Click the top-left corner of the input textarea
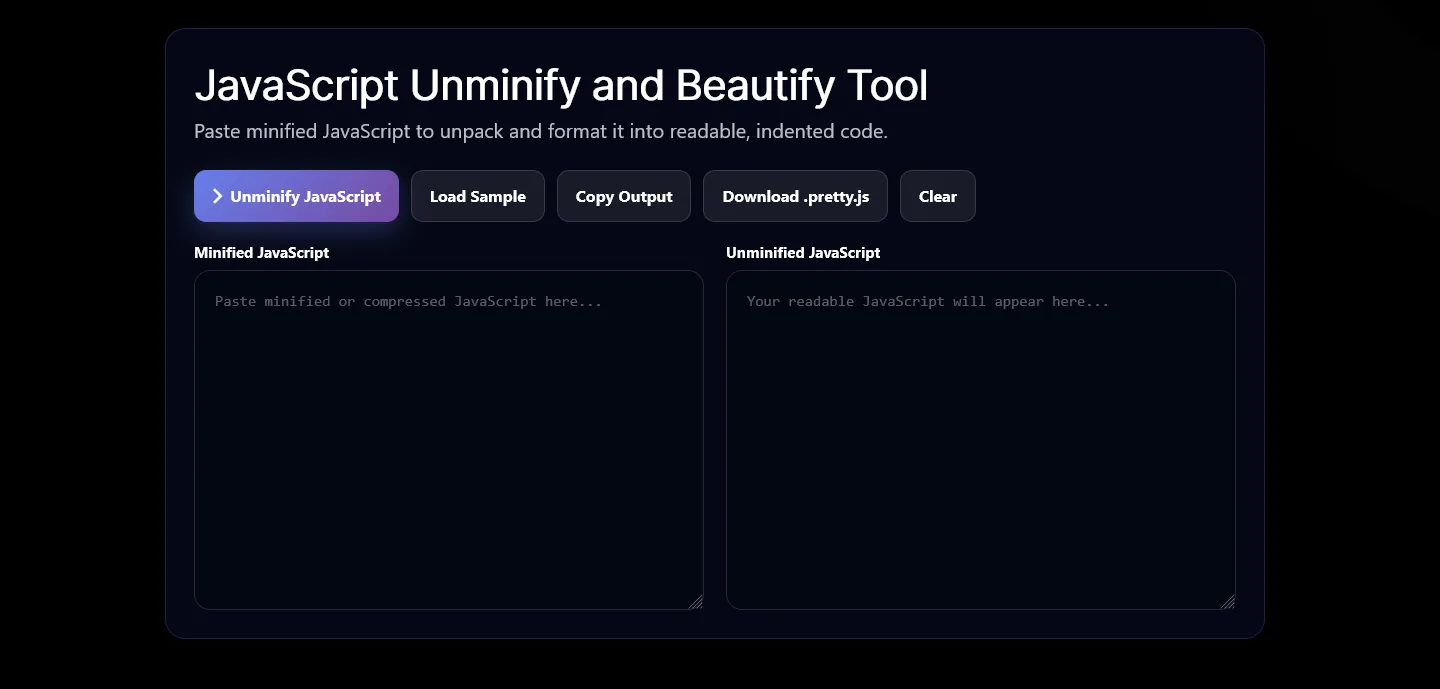 pos(200,275)
